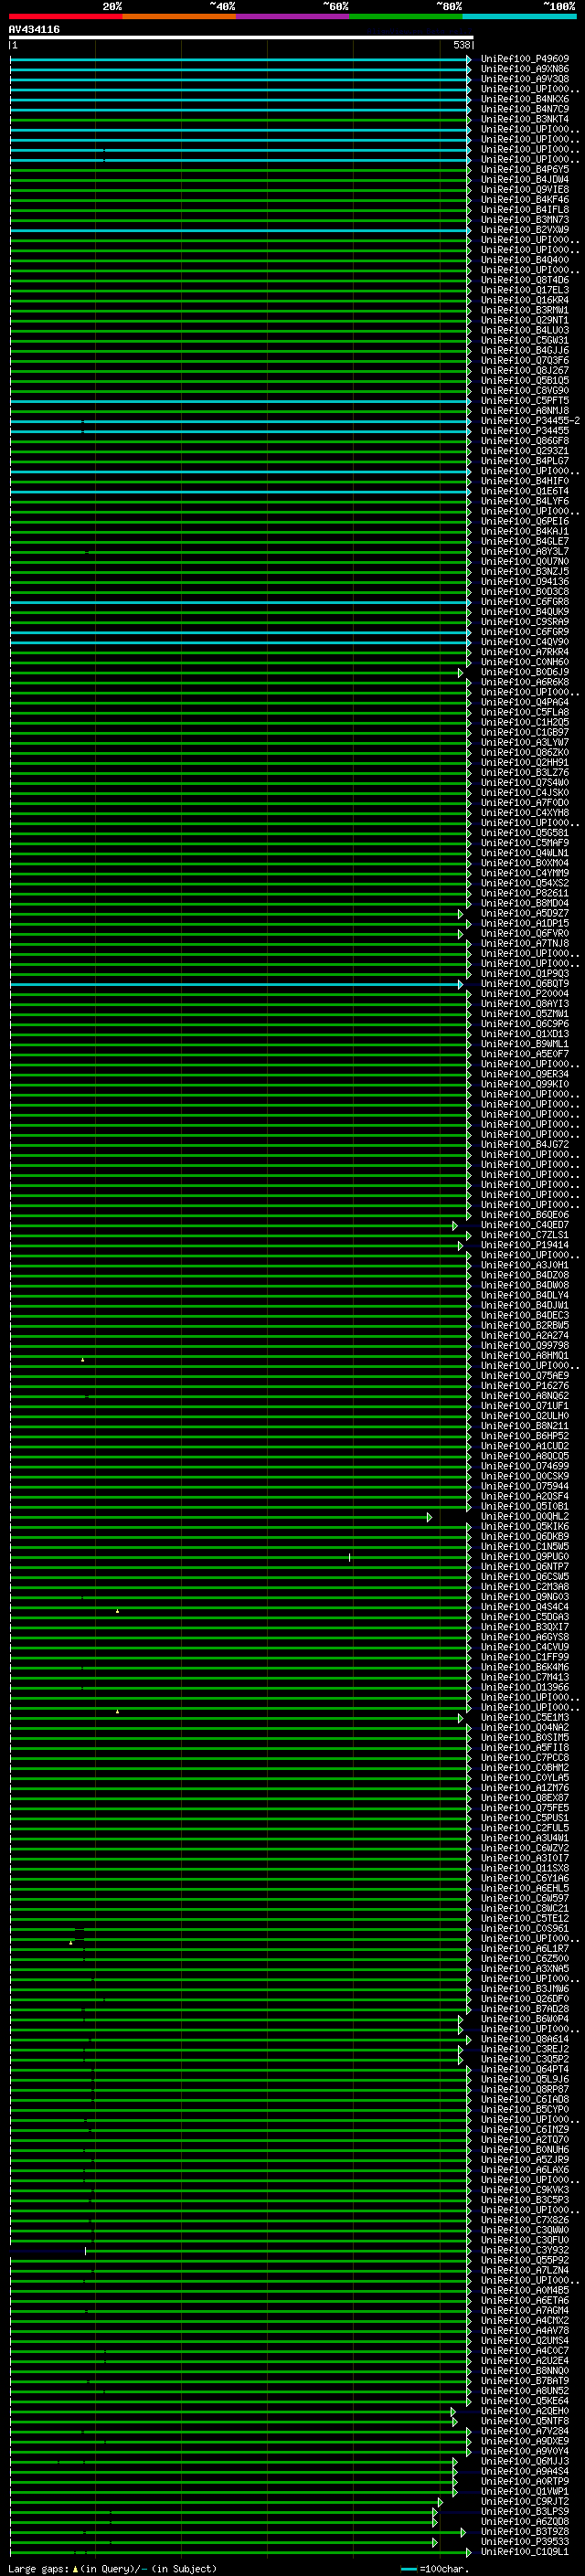Select the UniRef100_B3MN73 label

click(524, 219)
